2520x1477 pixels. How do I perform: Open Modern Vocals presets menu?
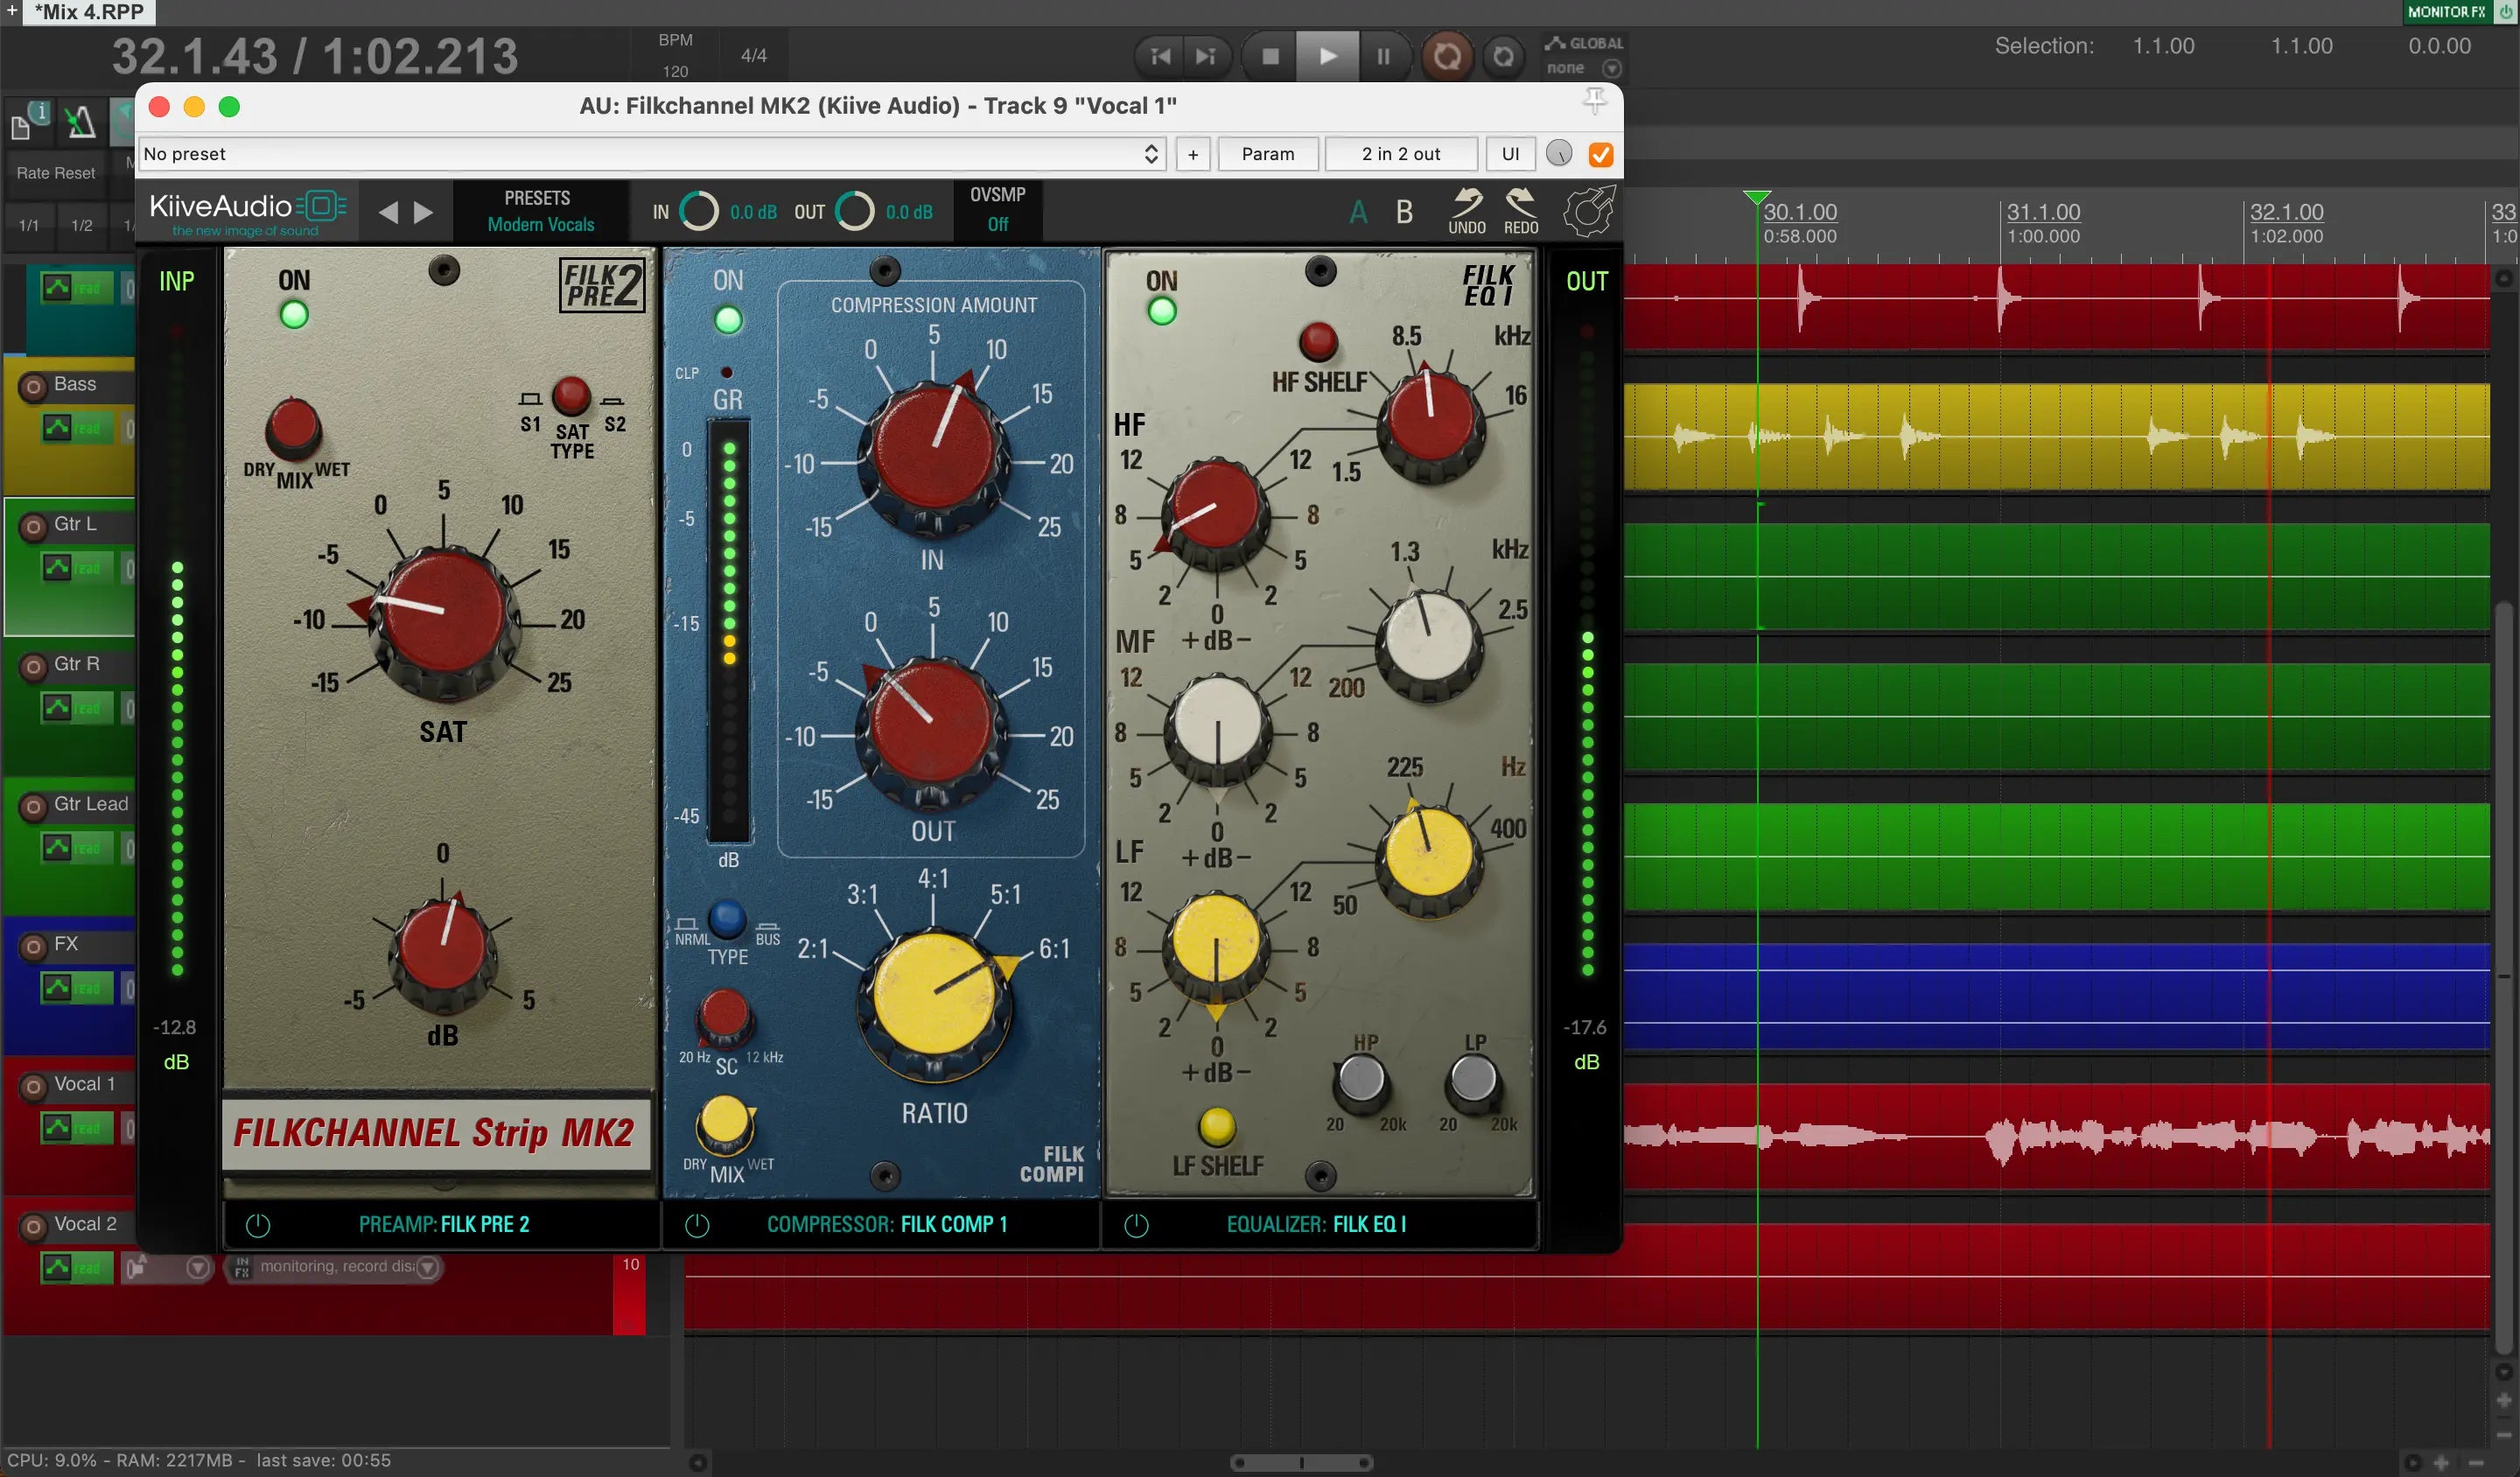(x=540, y=224)
